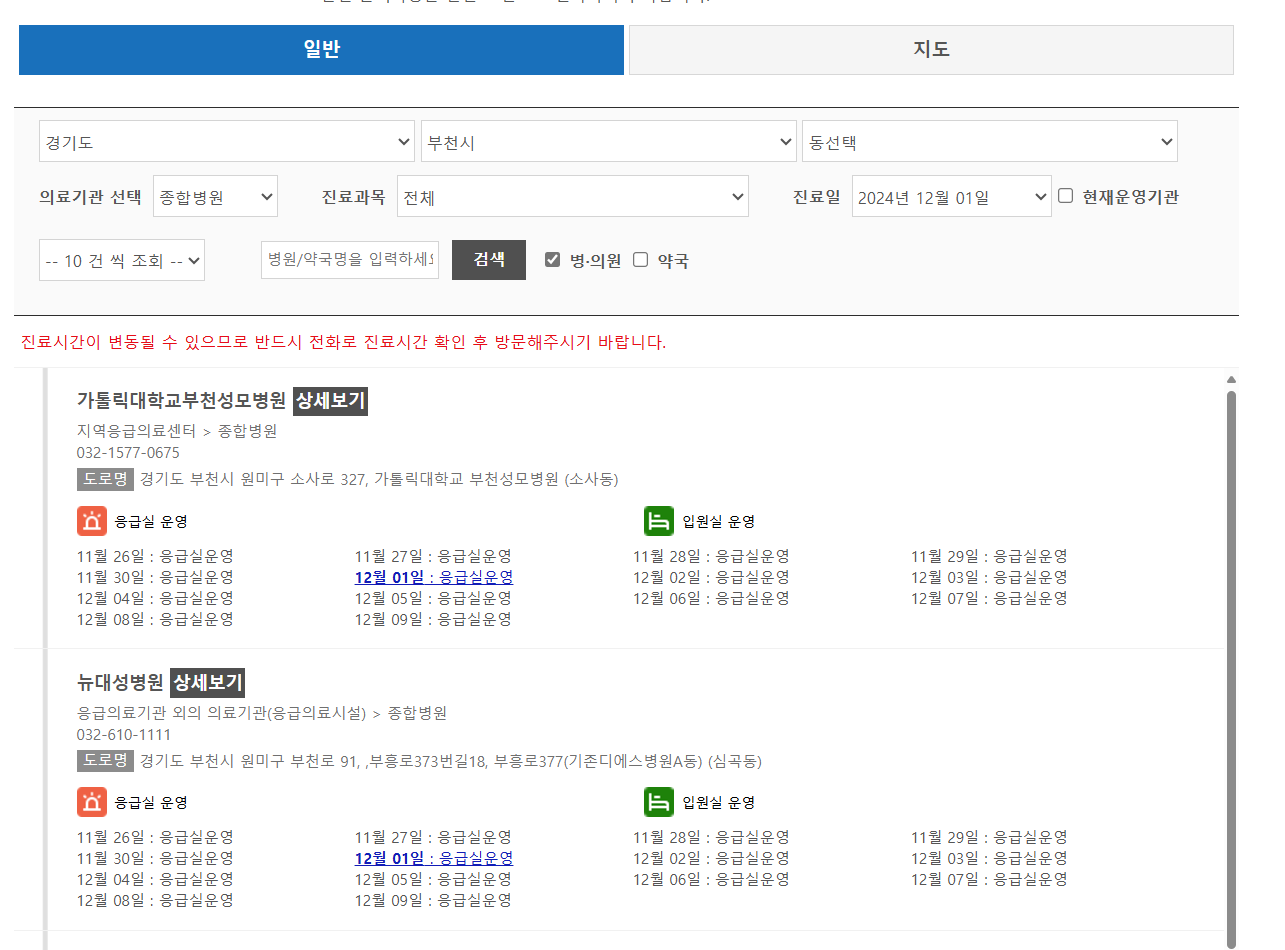Open the results-per-page dropdown showing 10건씩 조회
The height and width of the screenshot is (950, 1285).
pos(121,259)
